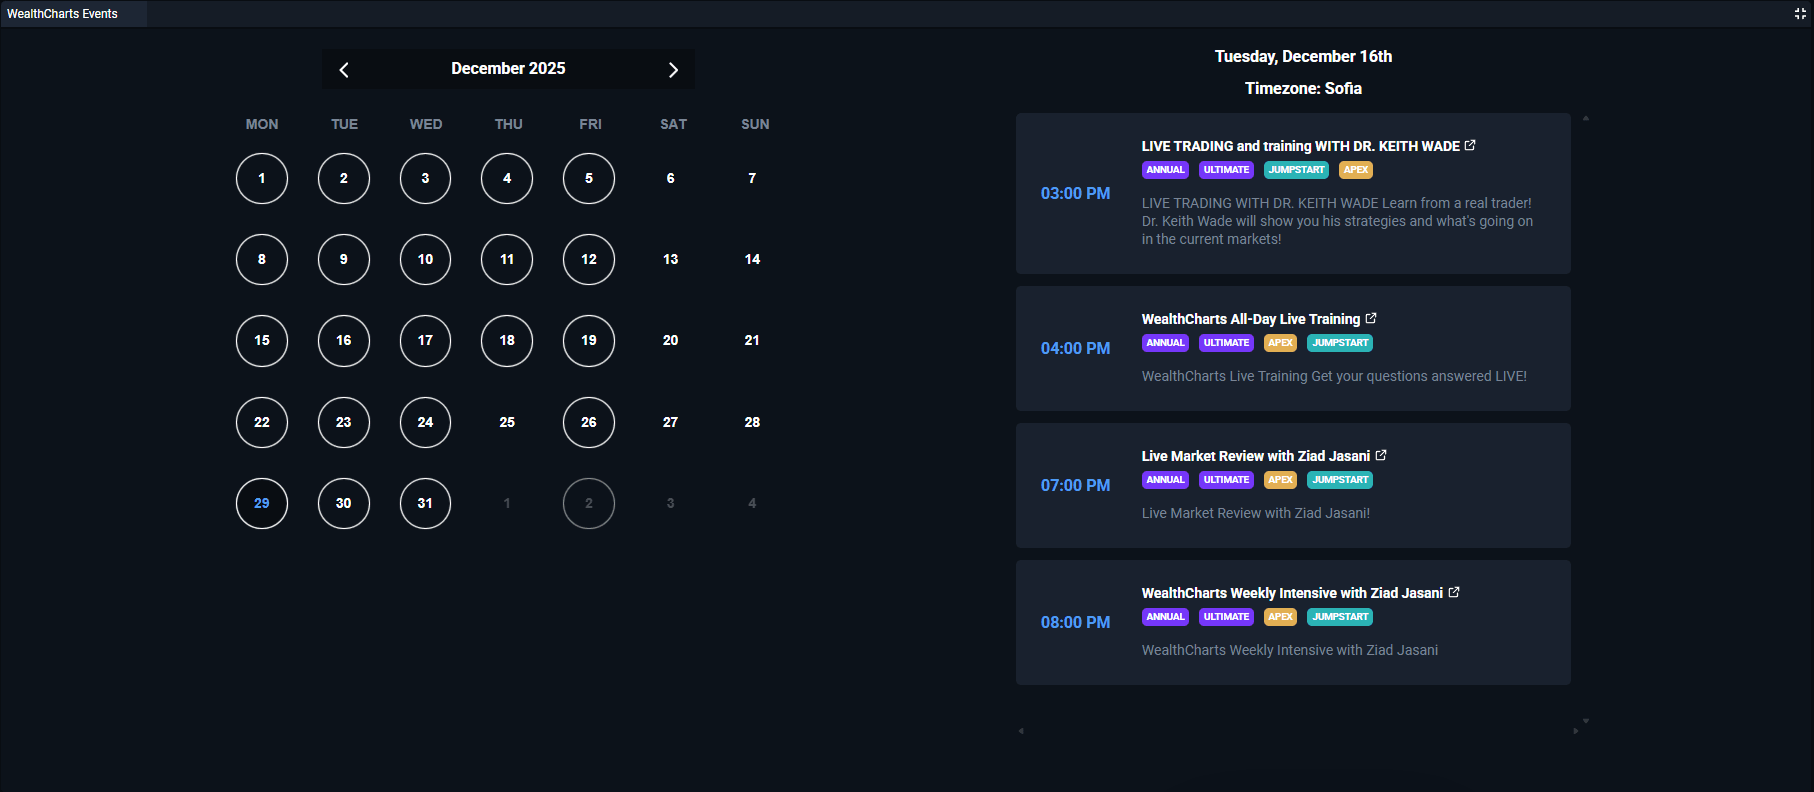Select December 19 on the calendar
Screen dimensions: 1814x792
point(589,340)
